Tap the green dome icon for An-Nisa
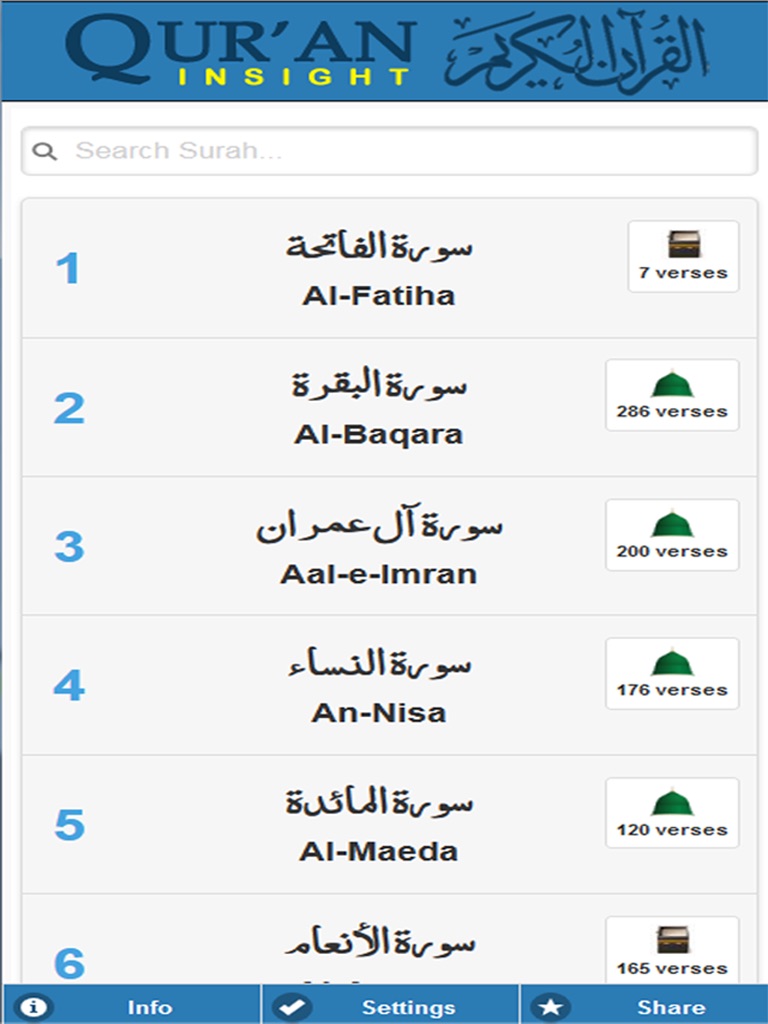 pos(672,663)
